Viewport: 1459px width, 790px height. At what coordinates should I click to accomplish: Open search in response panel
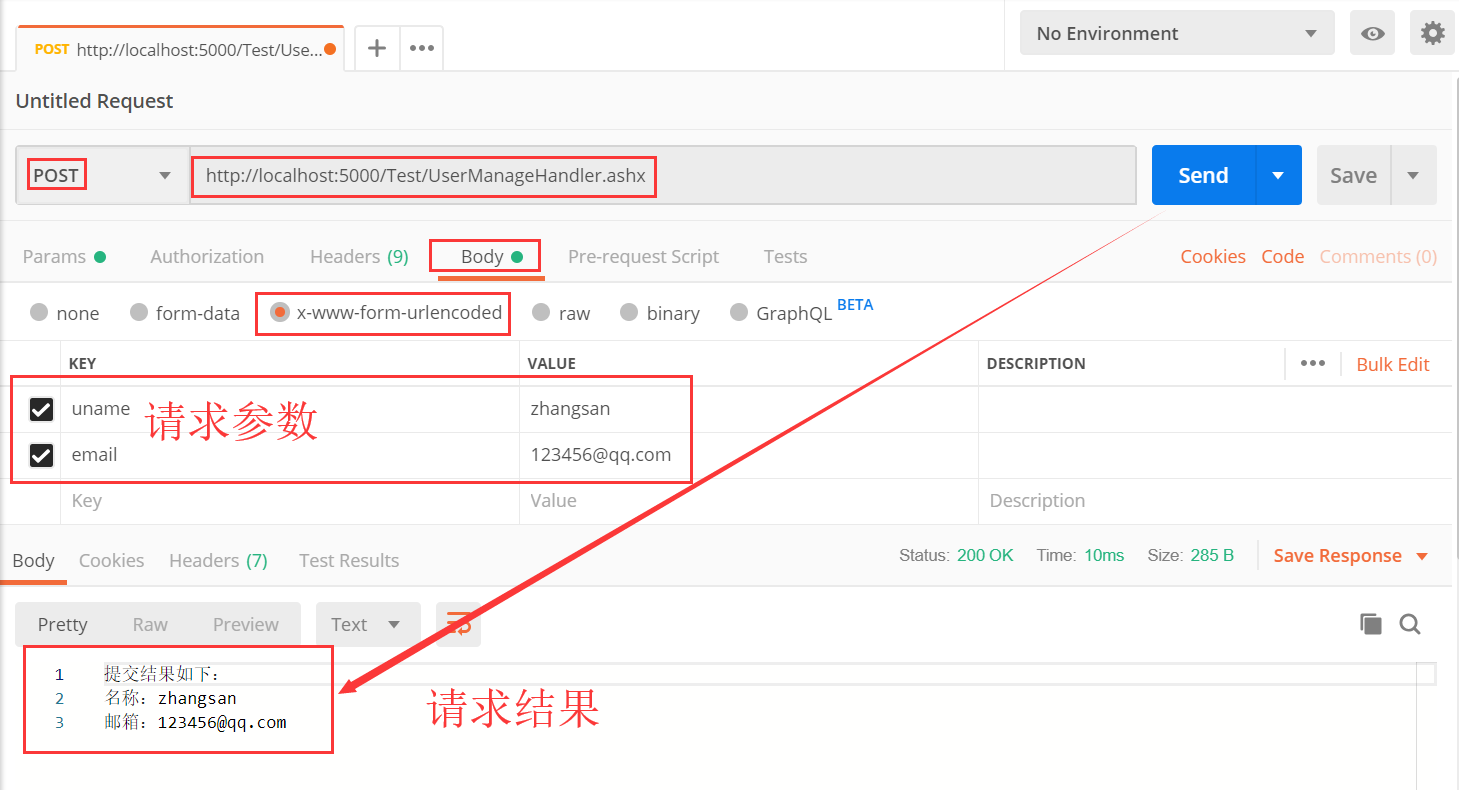tap(1410, 623)
